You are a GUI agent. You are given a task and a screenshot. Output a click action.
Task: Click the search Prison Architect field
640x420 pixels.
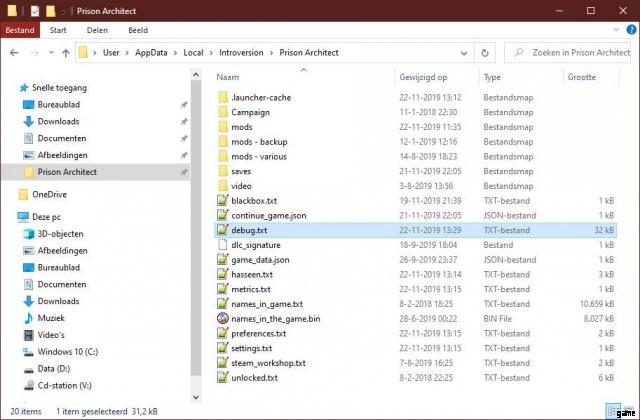point(567,53)
